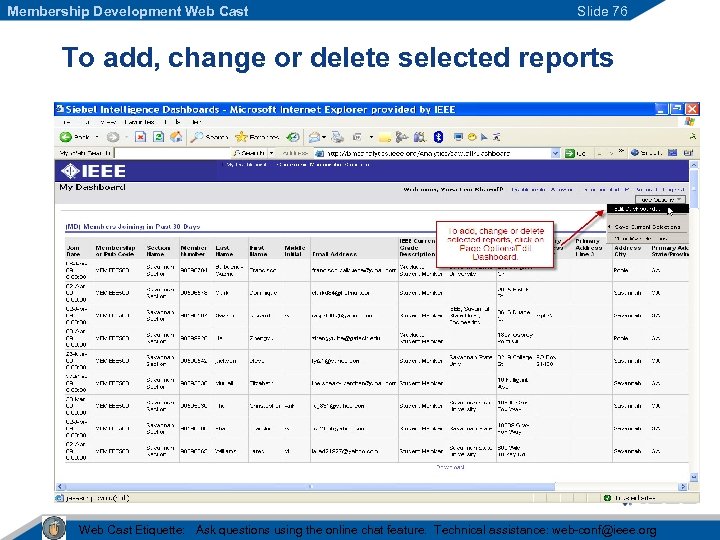
Task: Click MD Members Joining in Past 30 Days title
Action: click(133, 226)
